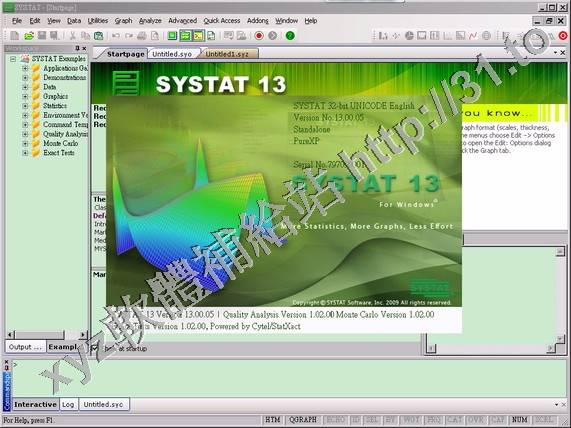Click the pie chart graph toolbar icon
The image size is (571, 428).
coord(409,36)
